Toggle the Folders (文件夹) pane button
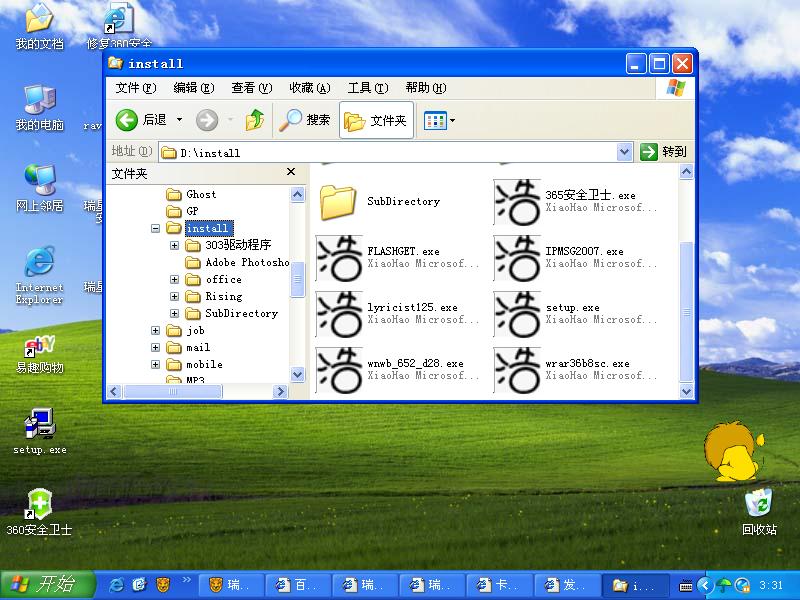Screen dimensions: 800x600 pyautogui.click(x=376, y=121)
